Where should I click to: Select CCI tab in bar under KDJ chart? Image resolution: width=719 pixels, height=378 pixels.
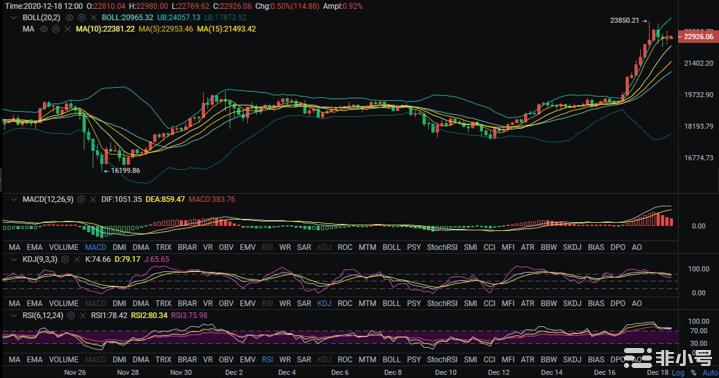[489, 304]
